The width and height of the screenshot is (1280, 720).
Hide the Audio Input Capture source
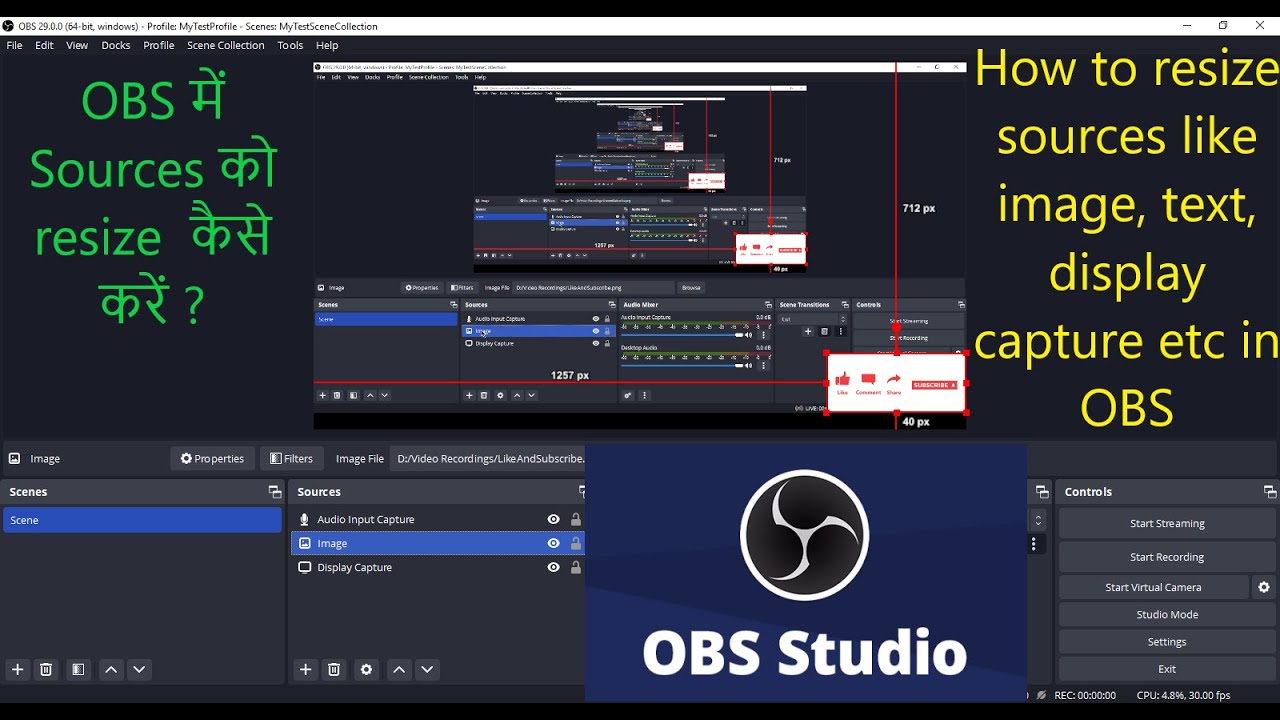[x=553, y=519]
